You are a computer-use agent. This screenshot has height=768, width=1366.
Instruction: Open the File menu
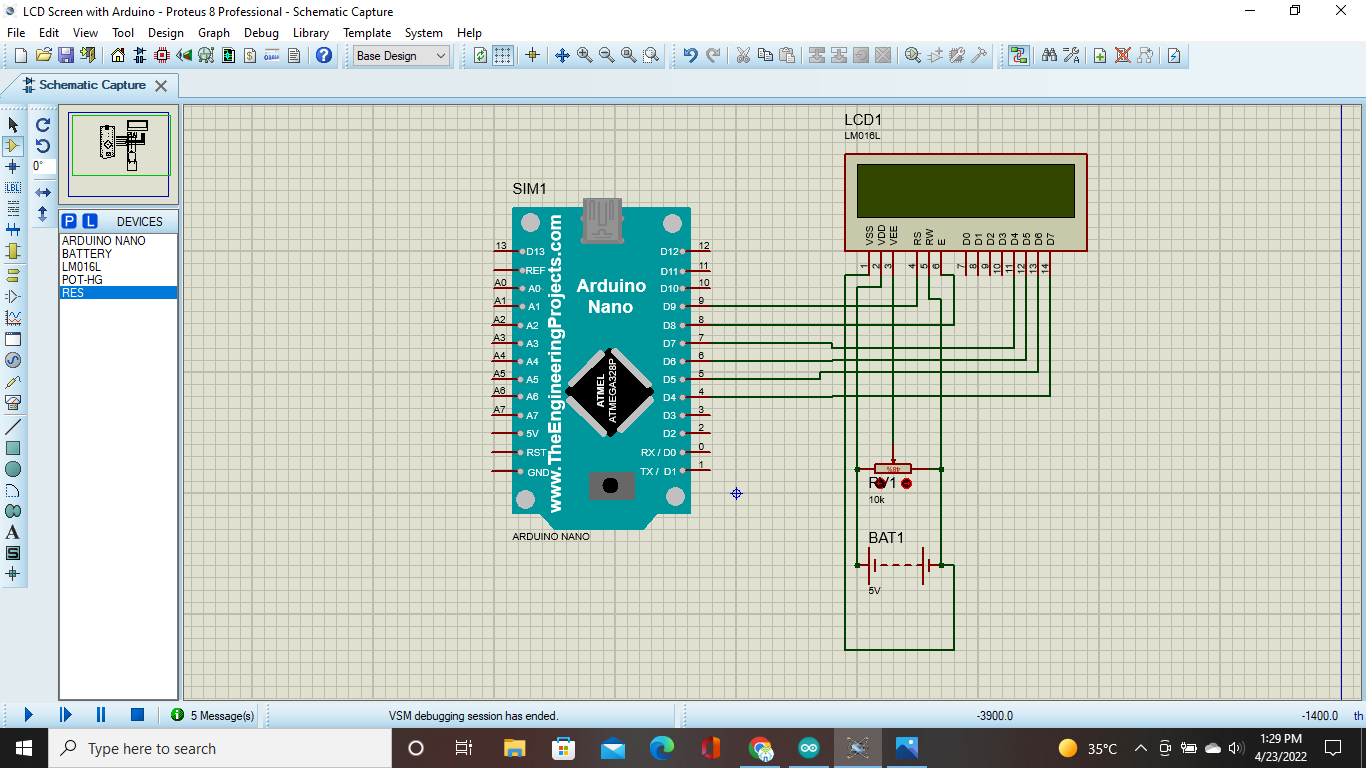coord(17,33)
